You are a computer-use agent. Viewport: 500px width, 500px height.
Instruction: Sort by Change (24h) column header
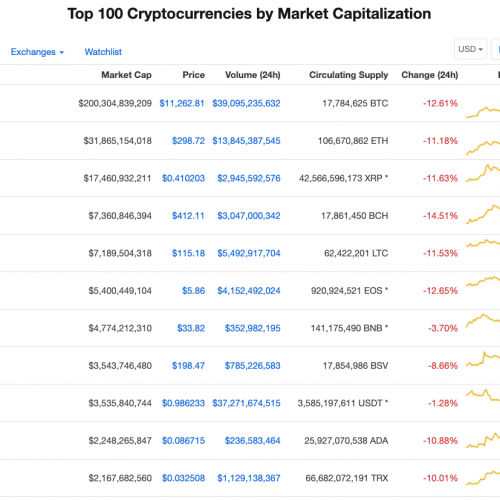430,75
